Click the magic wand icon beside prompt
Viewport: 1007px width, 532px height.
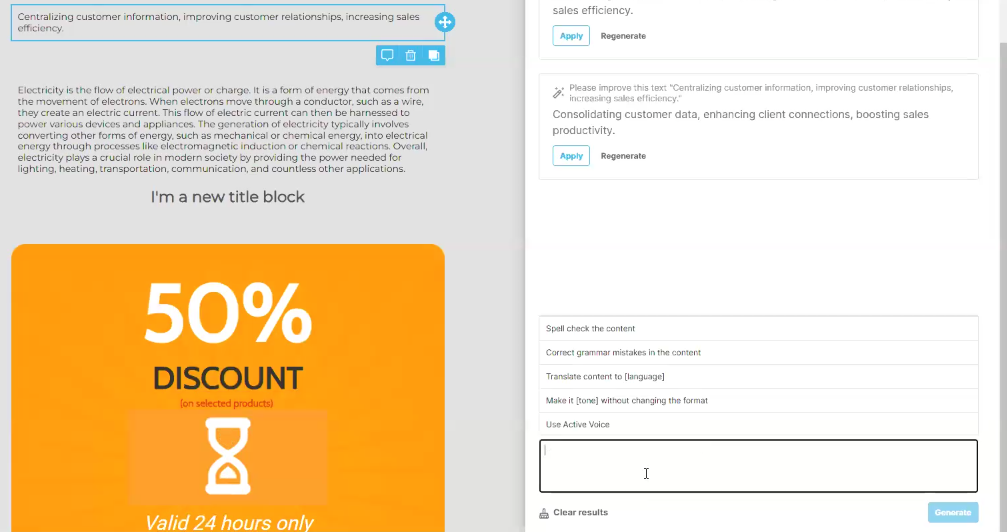tap(558, 93)
